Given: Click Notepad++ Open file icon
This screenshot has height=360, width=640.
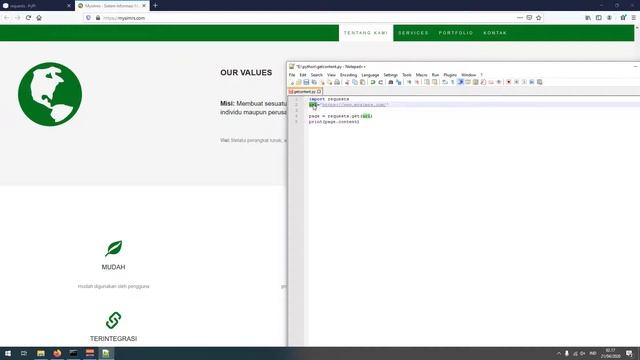Looking at the screenshot, I should point(298,82).
